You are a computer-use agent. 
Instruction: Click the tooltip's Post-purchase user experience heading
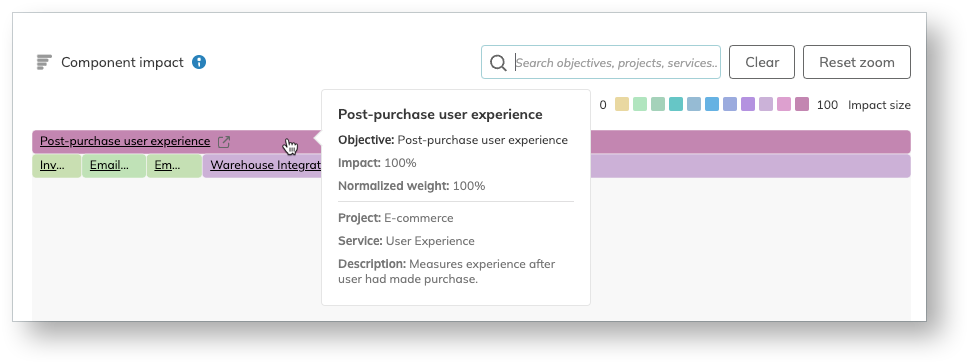point(440,114)
